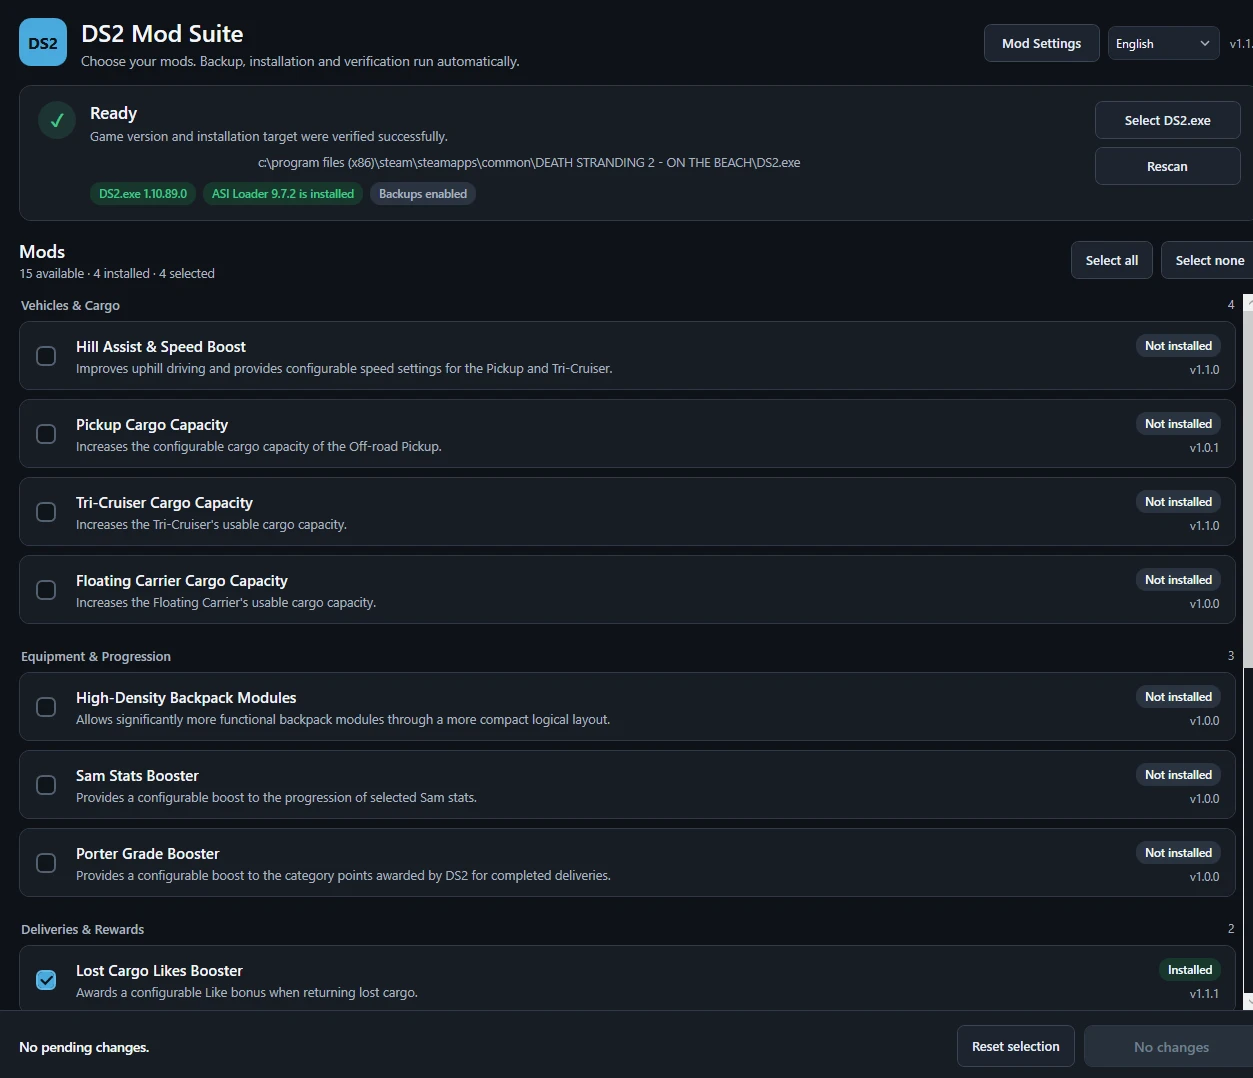
Task: Click the Sam Stats Booster title
Action: [137, 776]
